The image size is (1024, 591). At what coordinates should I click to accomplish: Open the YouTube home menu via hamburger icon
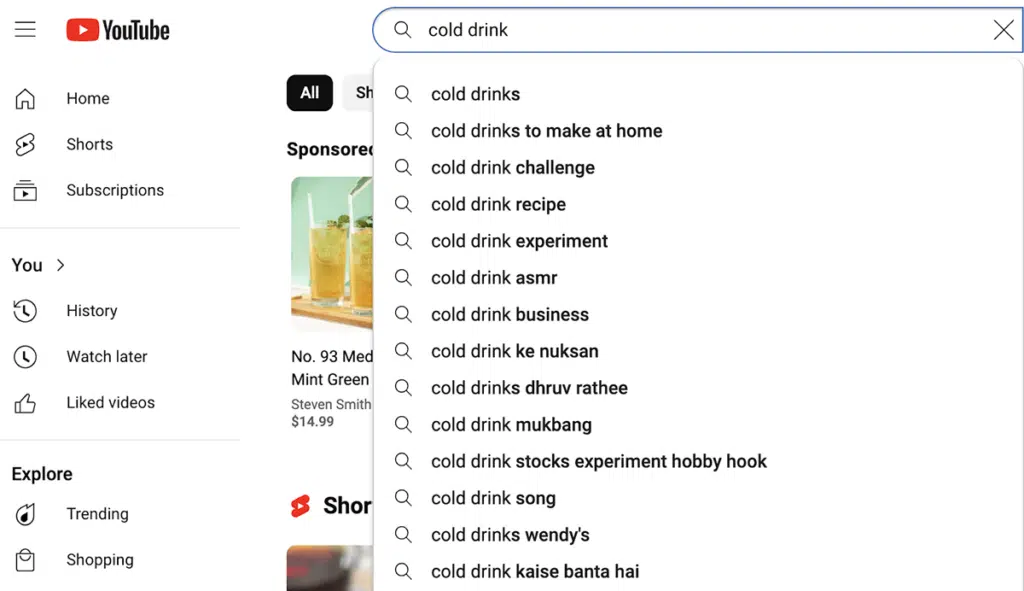coord(25,29)
